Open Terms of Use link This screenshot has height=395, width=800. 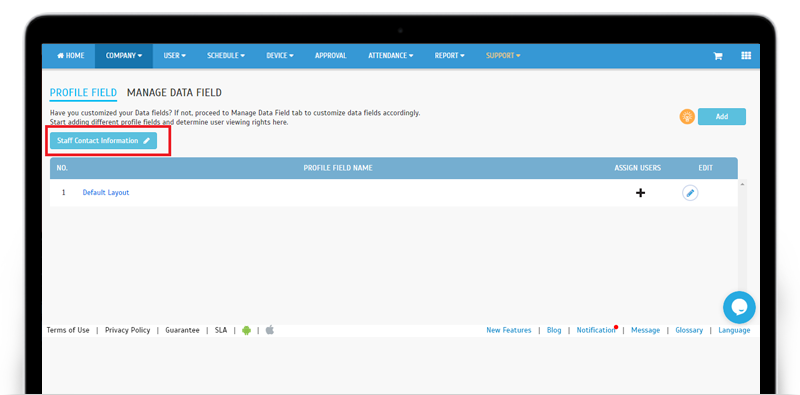(x=68, y=330)
